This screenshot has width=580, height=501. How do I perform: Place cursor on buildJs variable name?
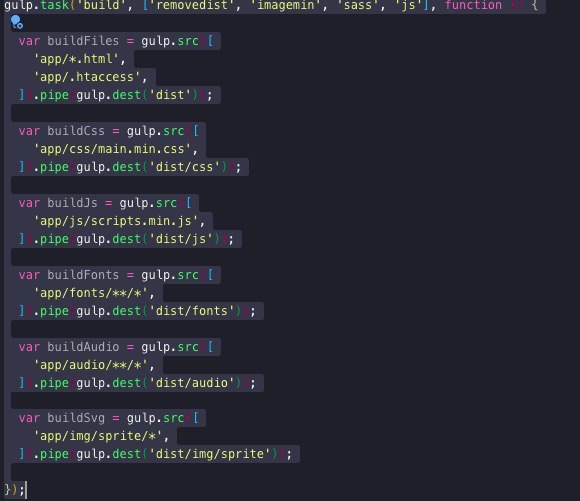72,203
